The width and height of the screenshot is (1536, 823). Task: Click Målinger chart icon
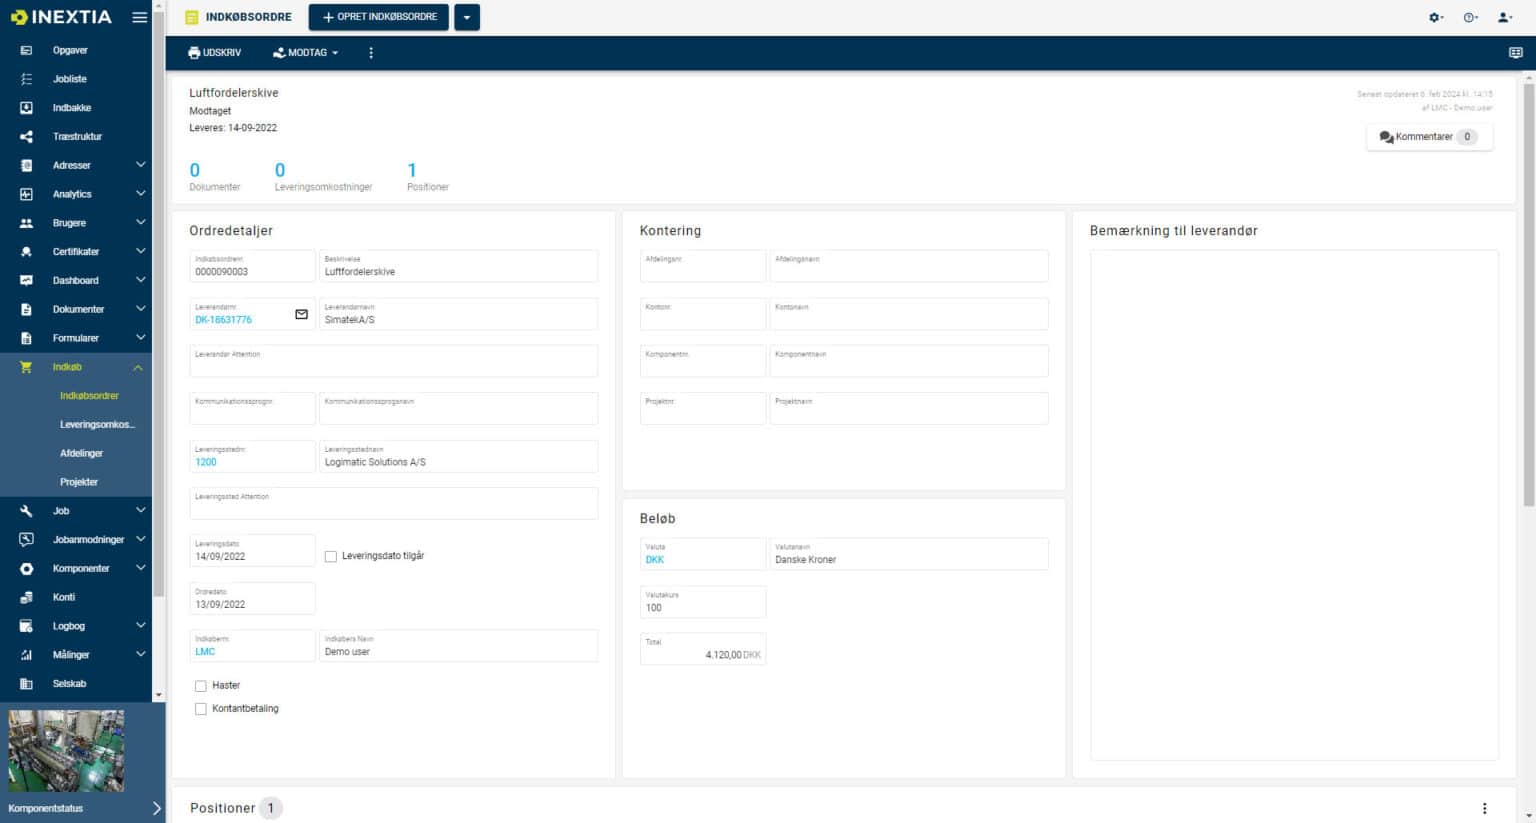click(26, 655)
